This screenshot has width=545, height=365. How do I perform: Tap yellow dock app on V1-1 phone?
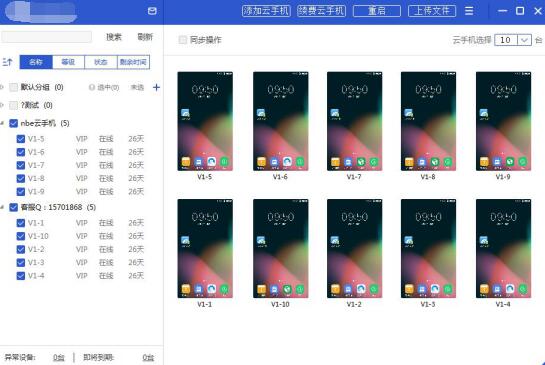click(x=186, y=289)
